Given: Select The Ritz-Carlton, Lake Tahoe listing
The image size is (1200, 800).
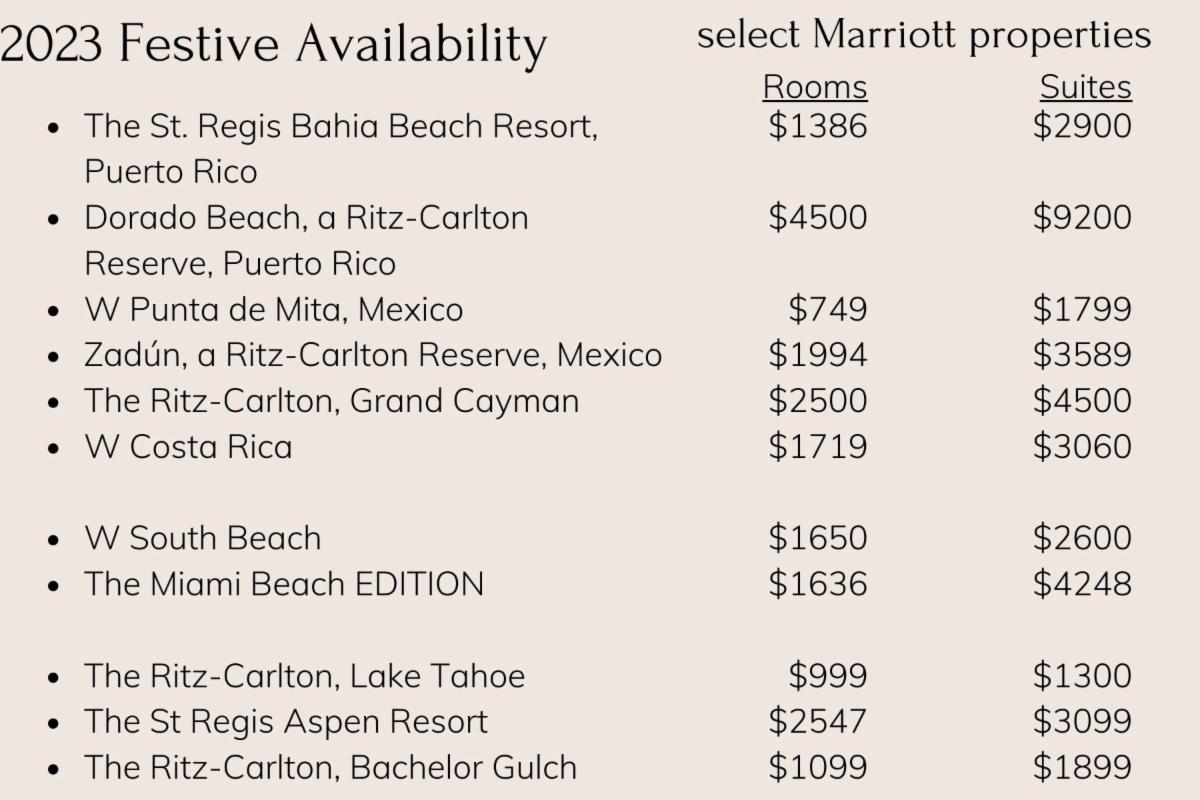Looking at the screenshot, I should tap(304, 676).
